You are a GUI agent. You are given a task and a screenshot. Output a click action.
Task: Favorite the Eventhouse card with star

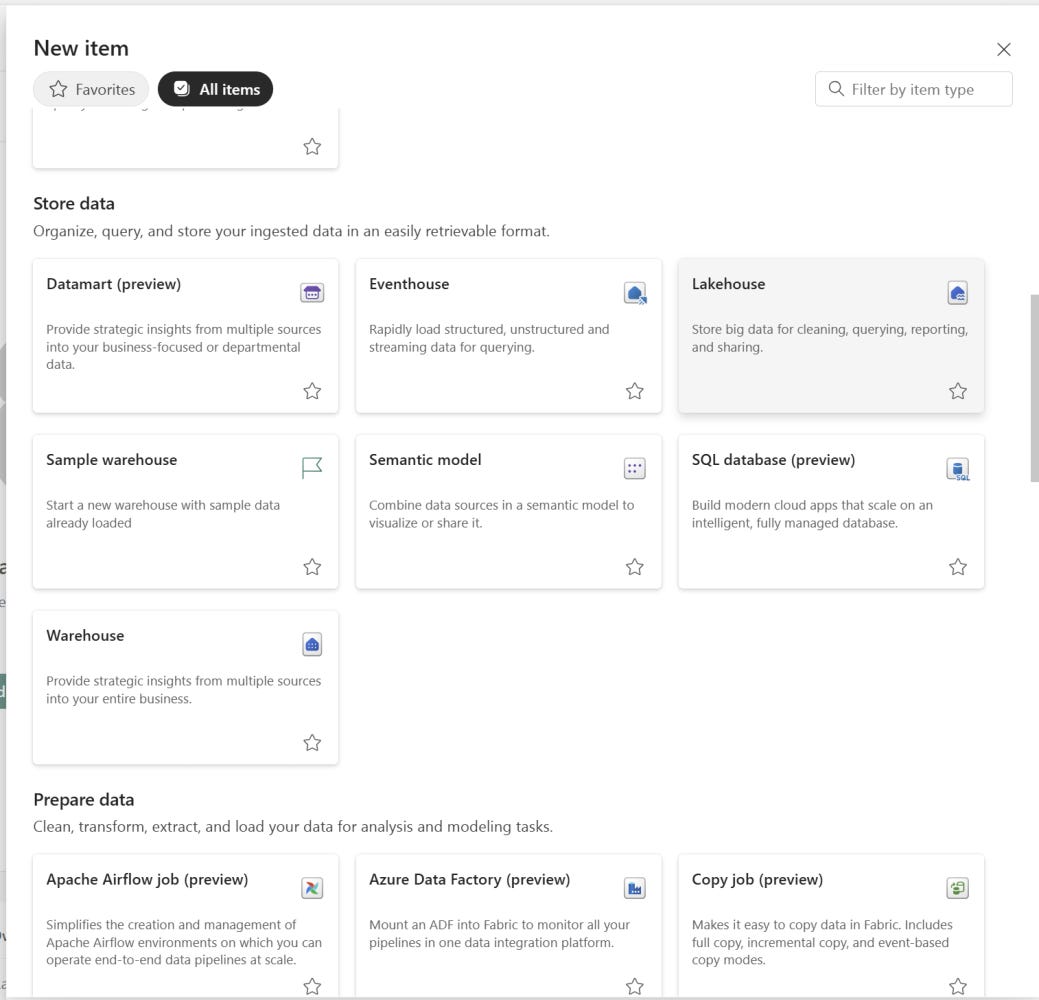click(x=635, y=391)
